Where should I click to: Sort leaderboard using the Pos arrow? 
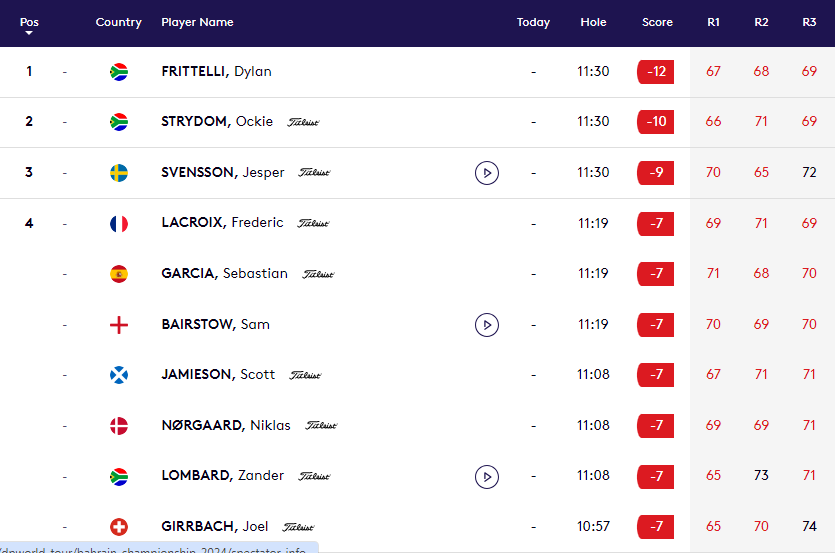[29, 33]
